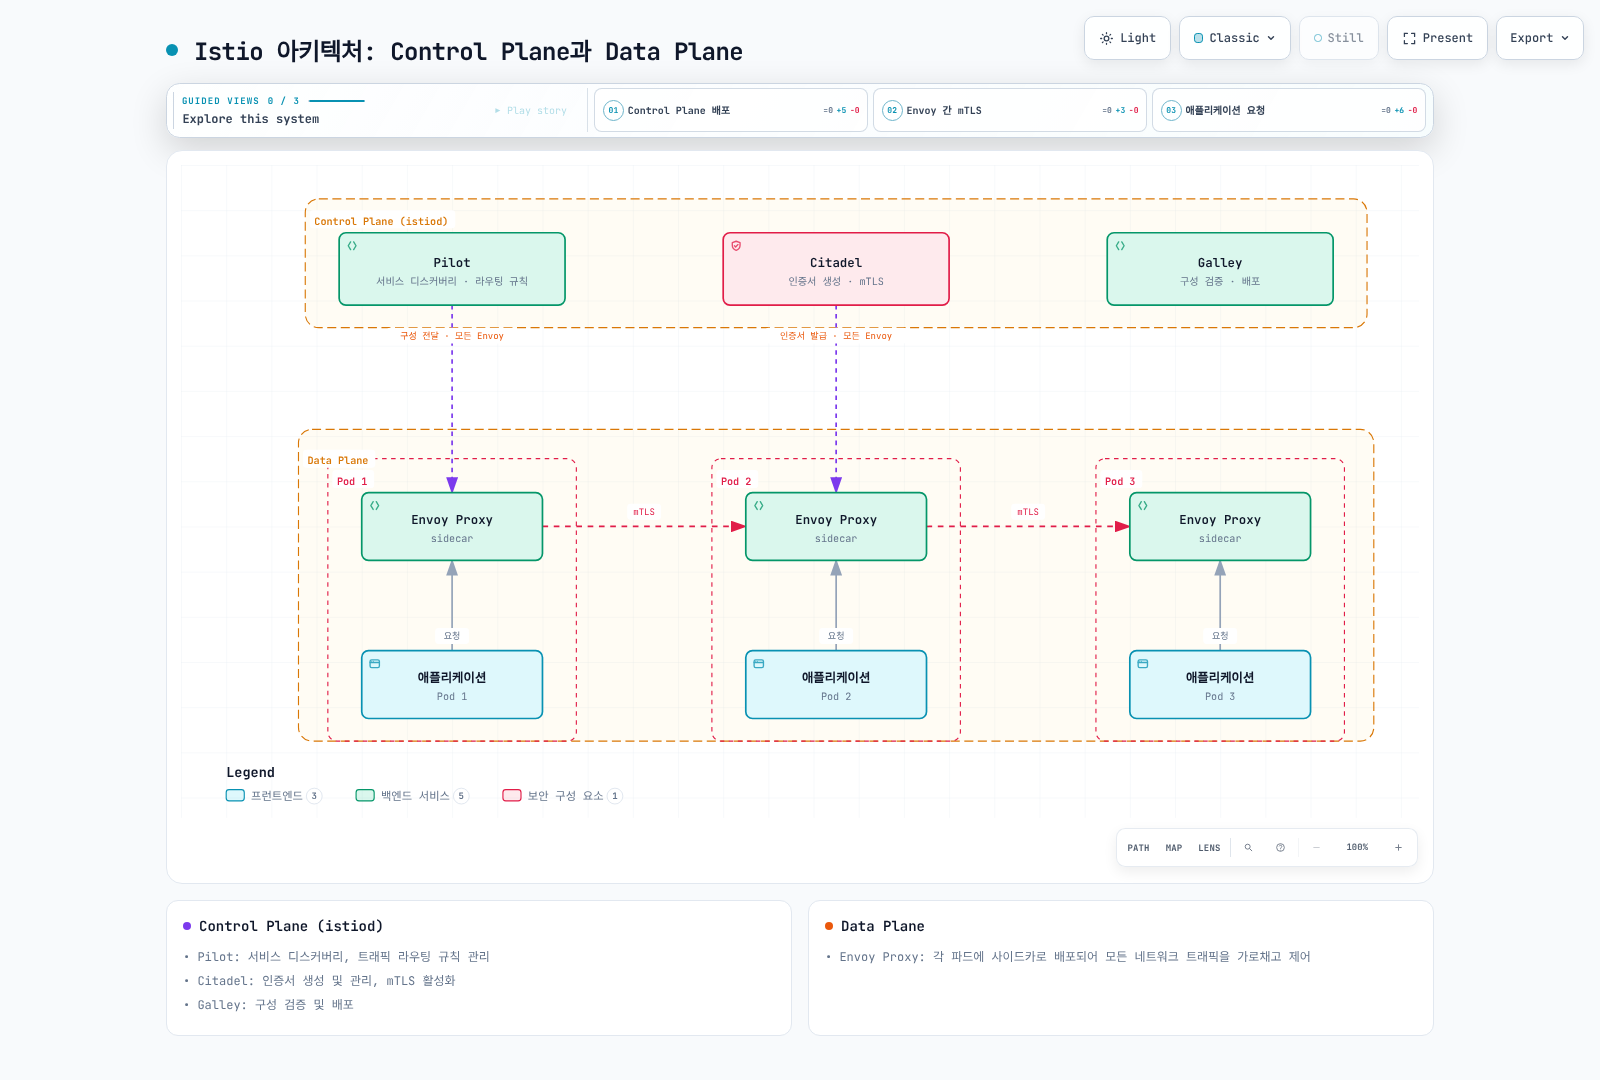Toggle the 백엔드 서비스 legend filter
The image size is (1600, 1080).
412,796
